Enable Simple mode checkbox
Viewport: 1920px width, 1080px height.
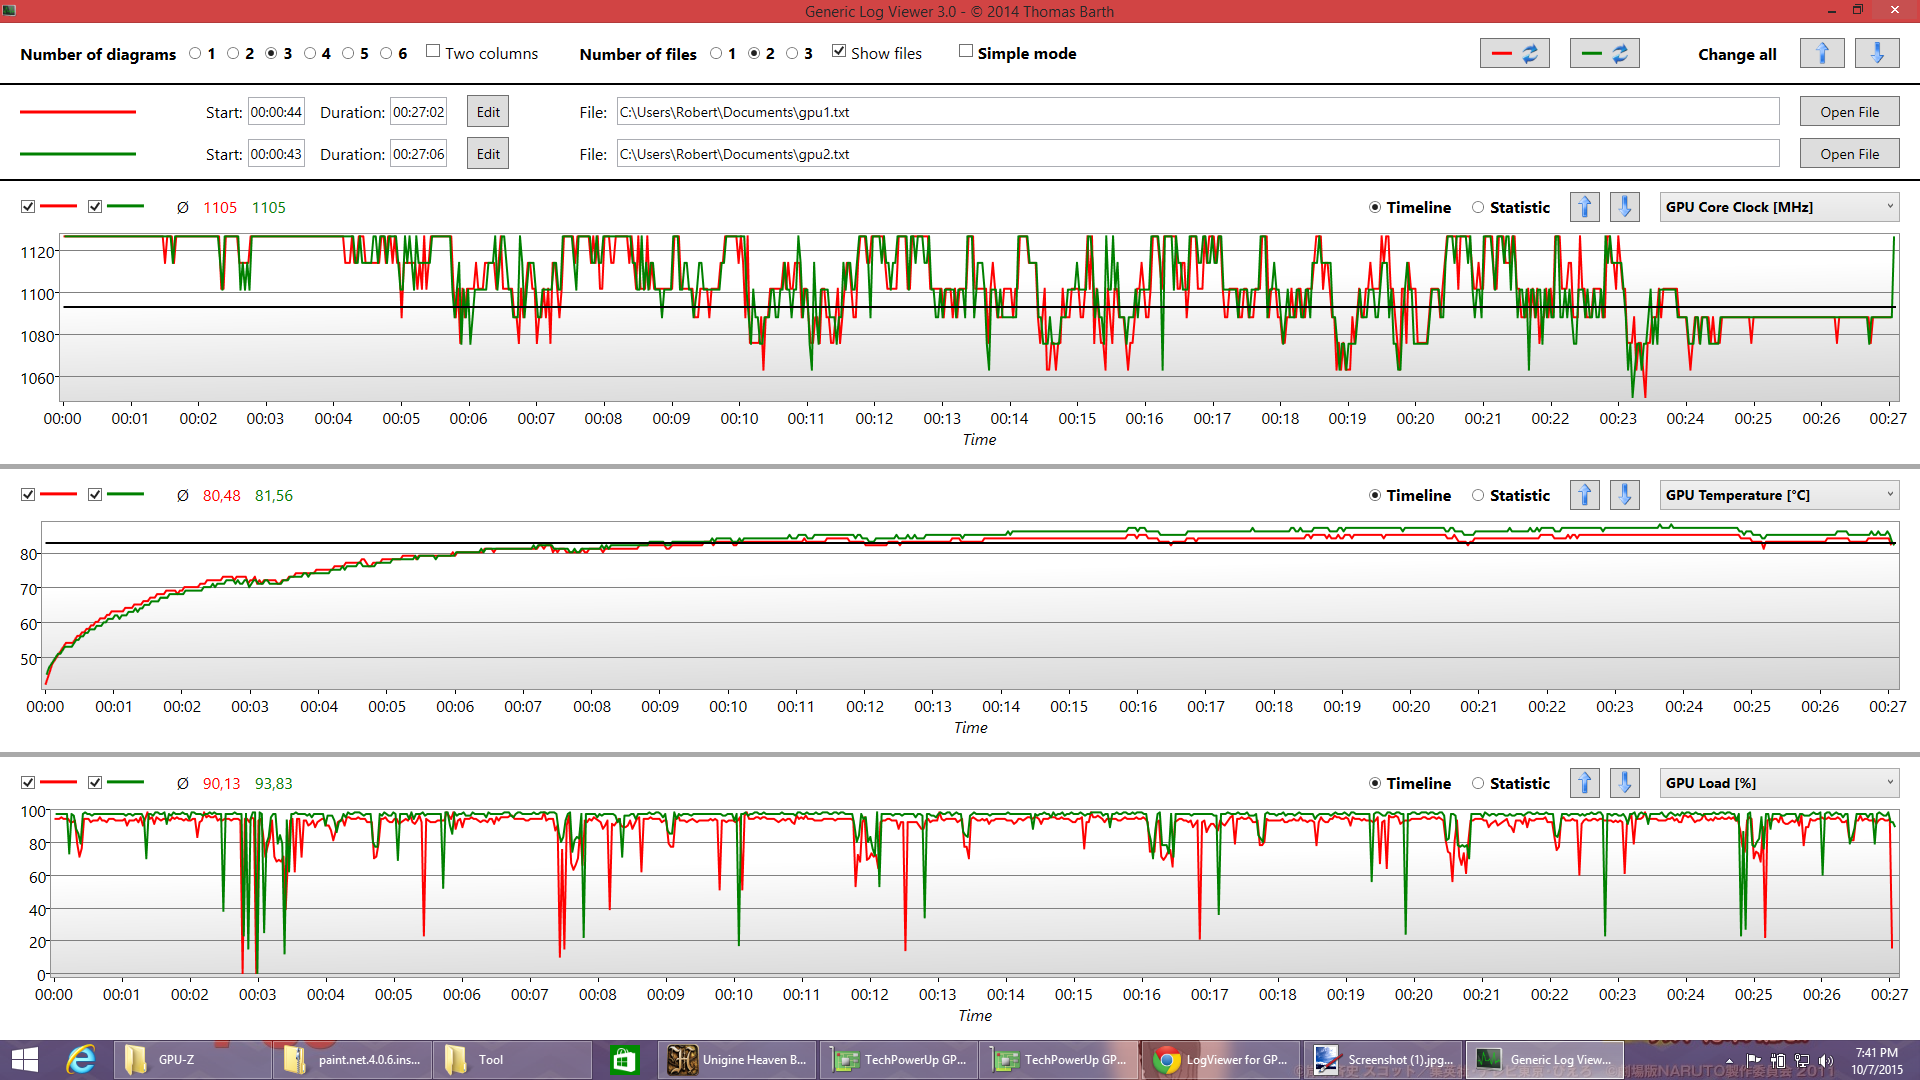pyautogui.click(x=966, y=52)
